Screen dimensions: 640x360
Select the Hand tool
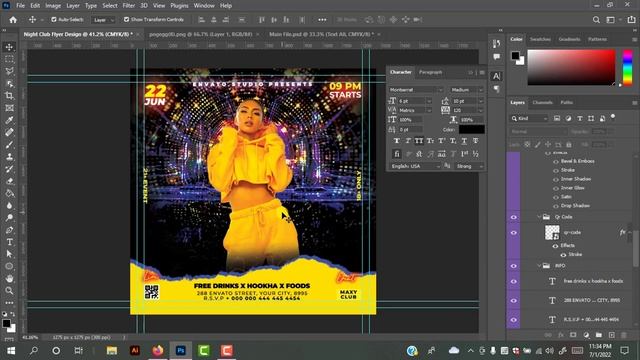coord(9,278)
